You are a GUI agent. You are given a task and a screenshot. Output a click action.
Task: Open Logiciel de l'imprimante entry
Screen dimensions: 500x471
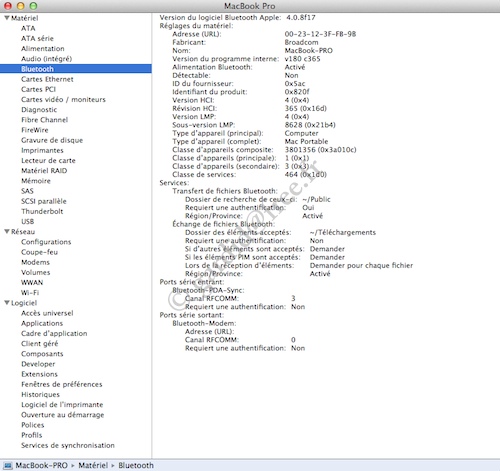point(62,405)
